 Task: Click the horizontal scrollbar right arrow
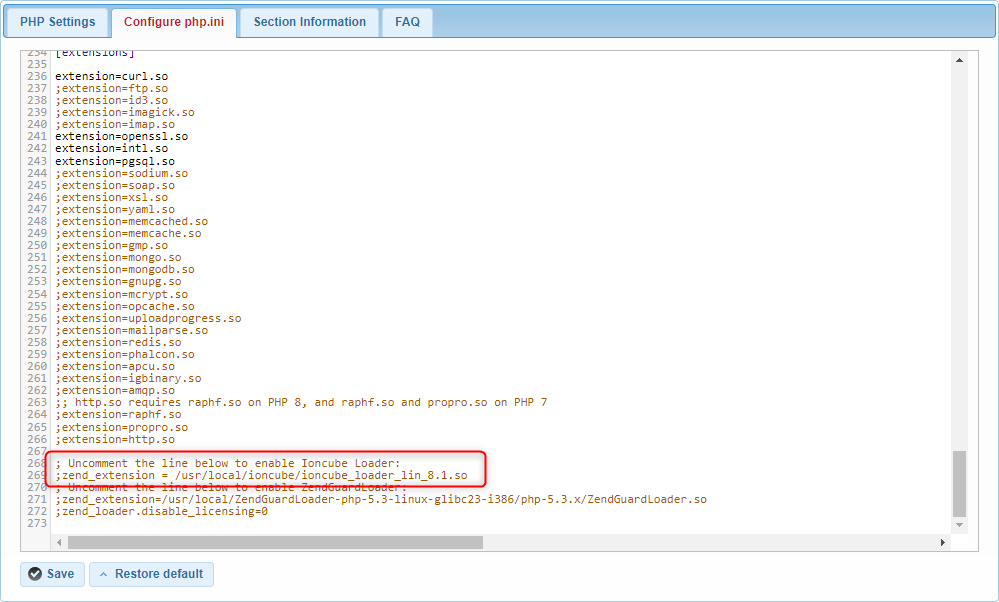coord(943,542)
